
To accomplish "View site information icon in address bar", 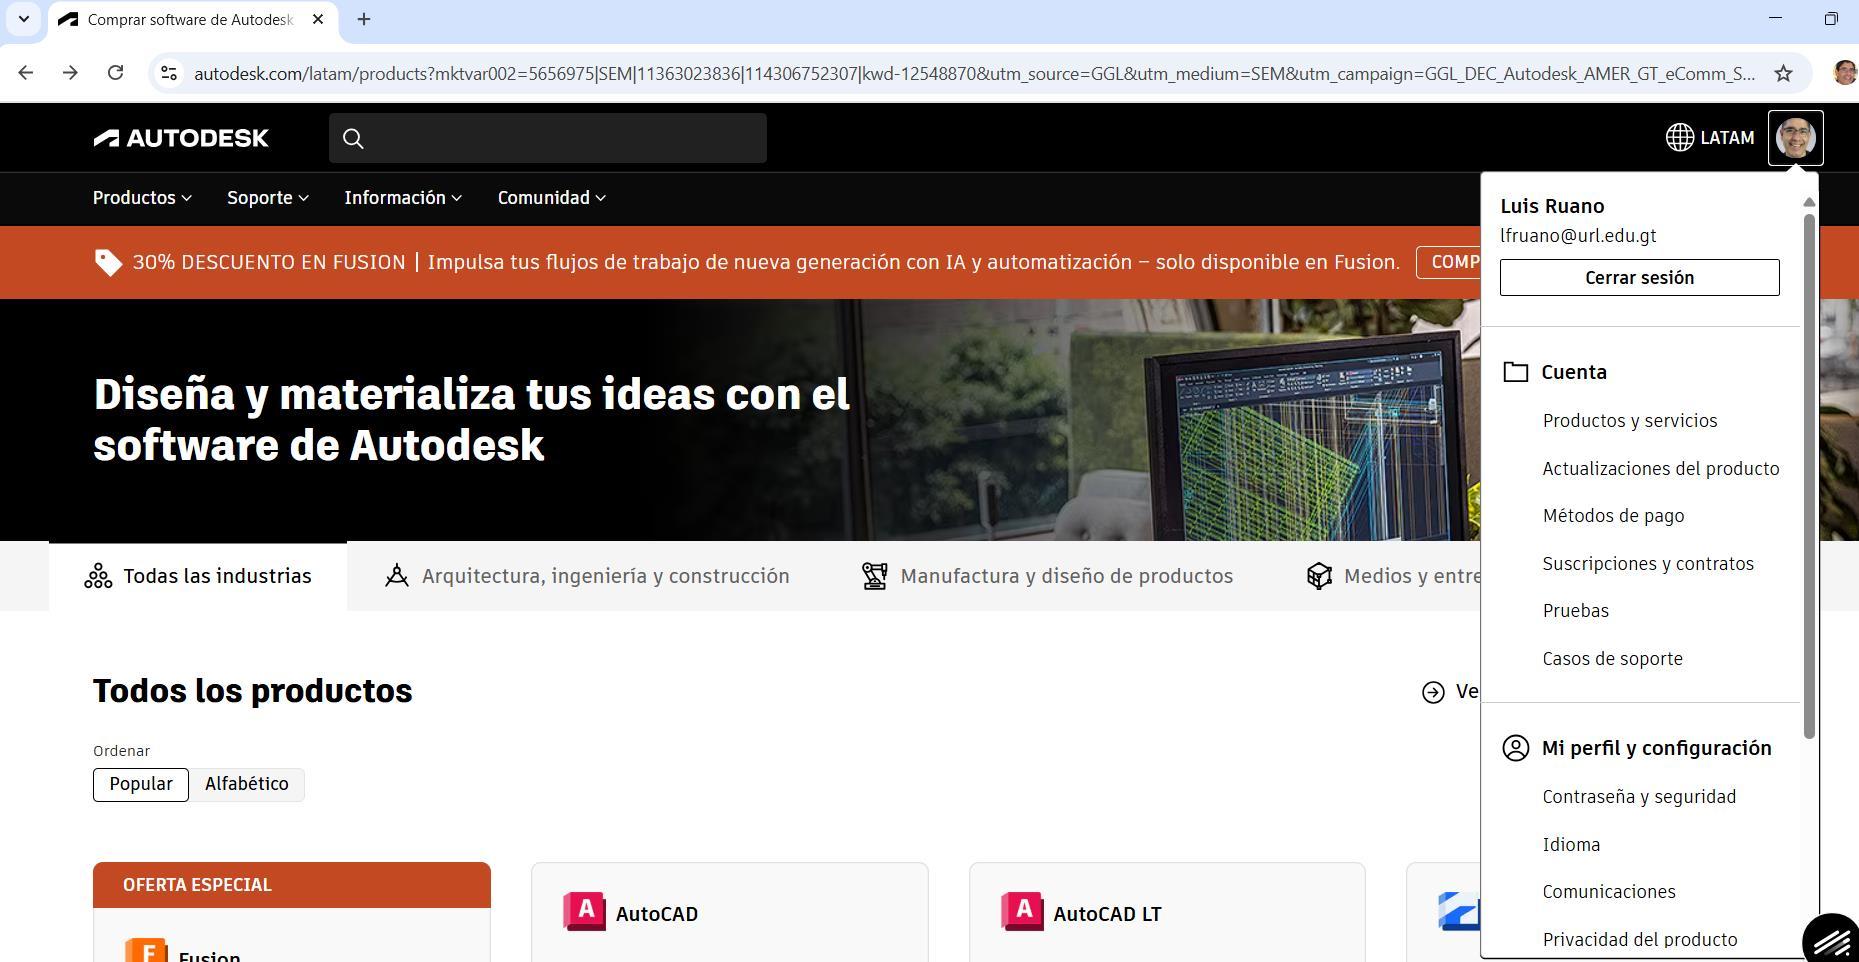I will coord(169,73).
